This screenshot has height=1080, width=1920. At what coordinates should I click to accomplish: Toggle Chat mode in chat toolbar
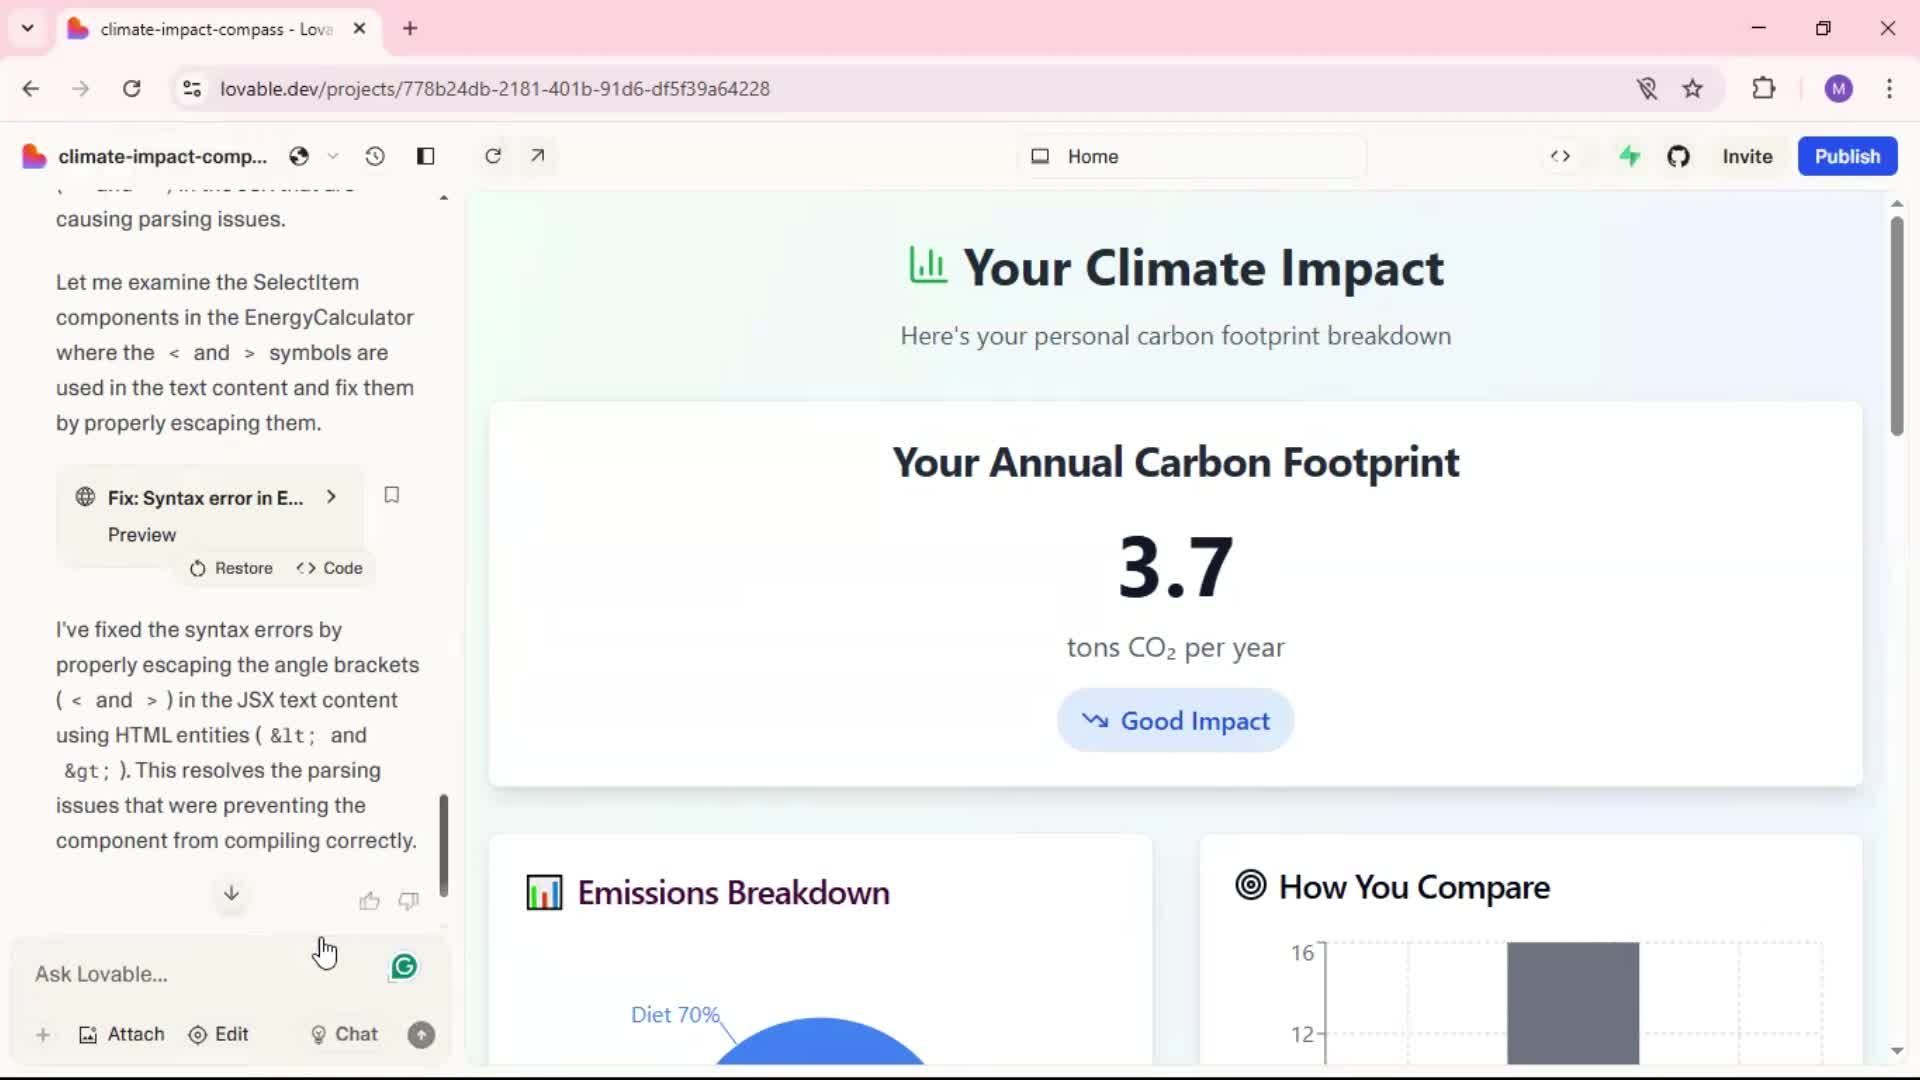tap(345, 1035)
